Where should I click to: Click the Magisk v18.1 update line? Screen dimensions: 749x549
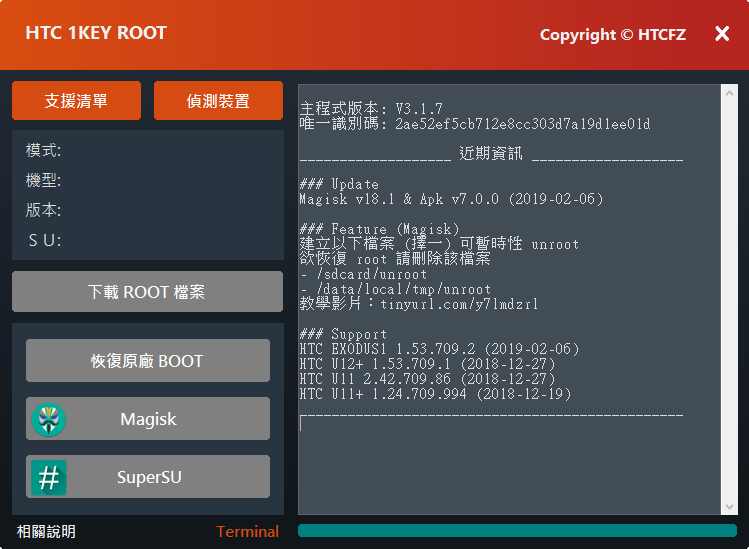point(451,199)
